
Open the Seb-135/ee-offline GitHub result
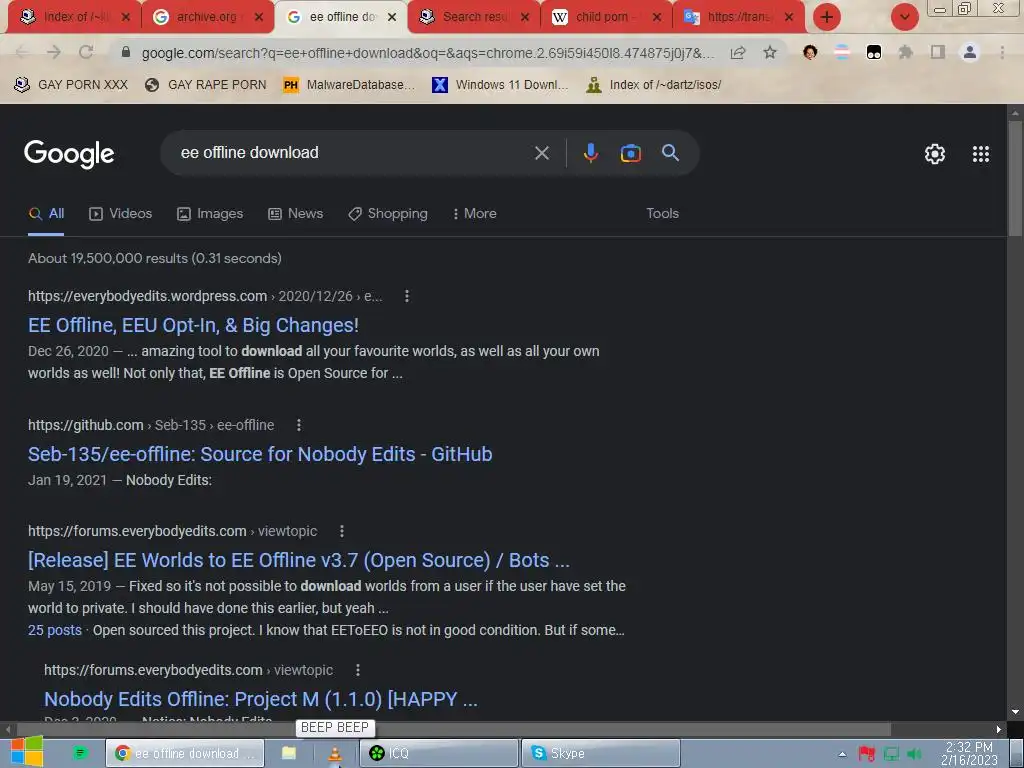260,454
